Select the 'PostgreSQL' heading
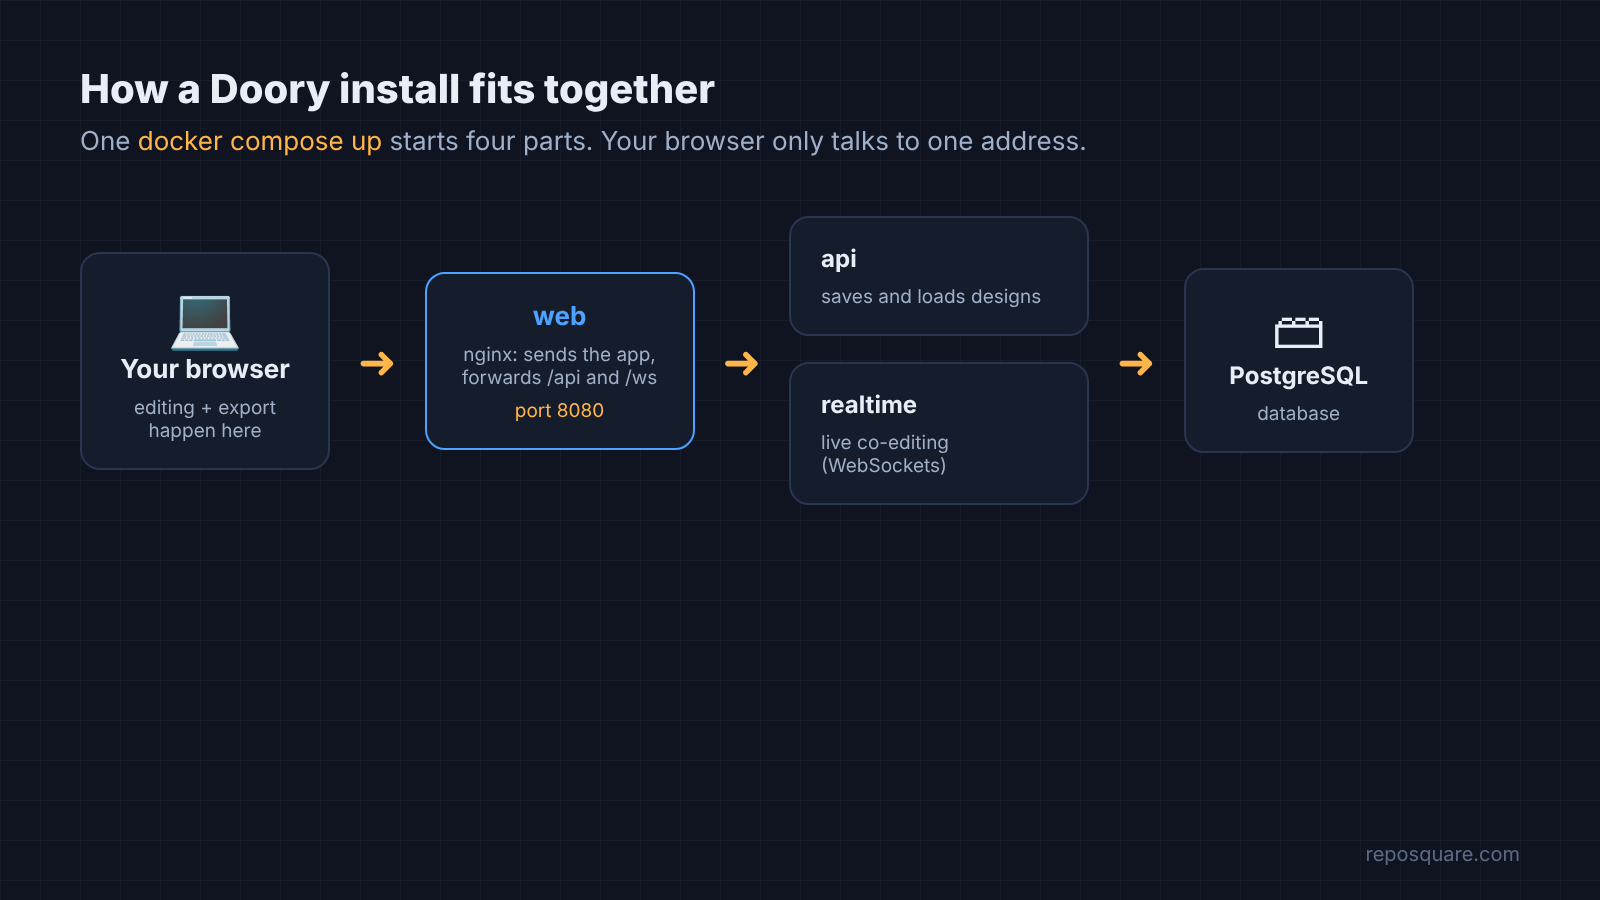 1298,376
